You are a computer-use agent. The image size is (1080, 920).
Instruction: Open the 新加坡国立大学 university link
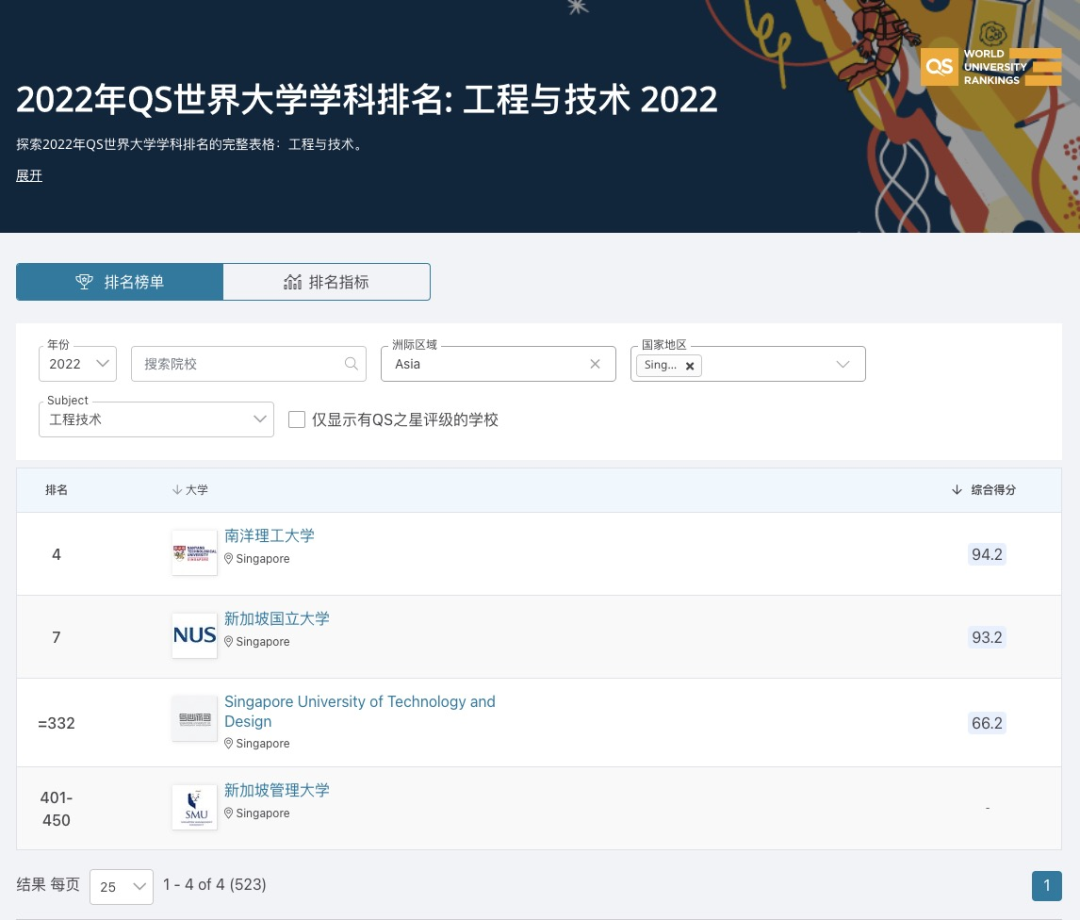[x=277, y=618]
